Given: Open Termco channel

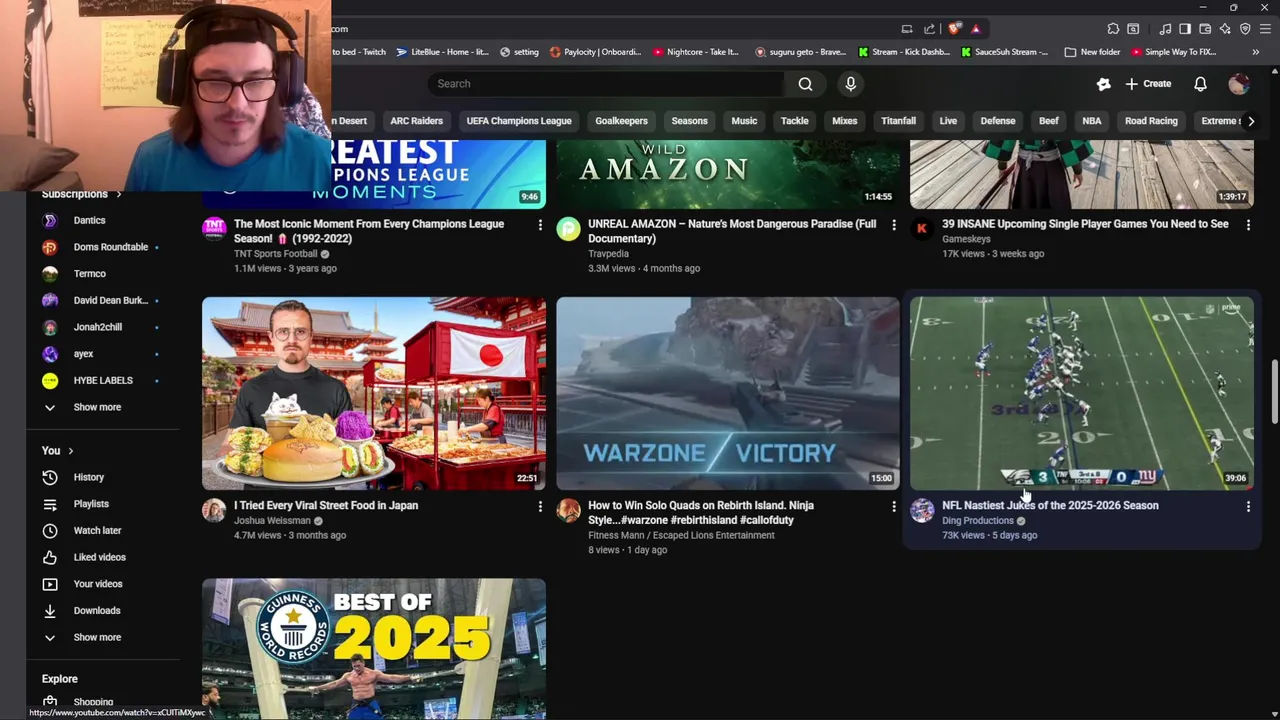Looking at the screenshot, I should (x=89, y=273).
